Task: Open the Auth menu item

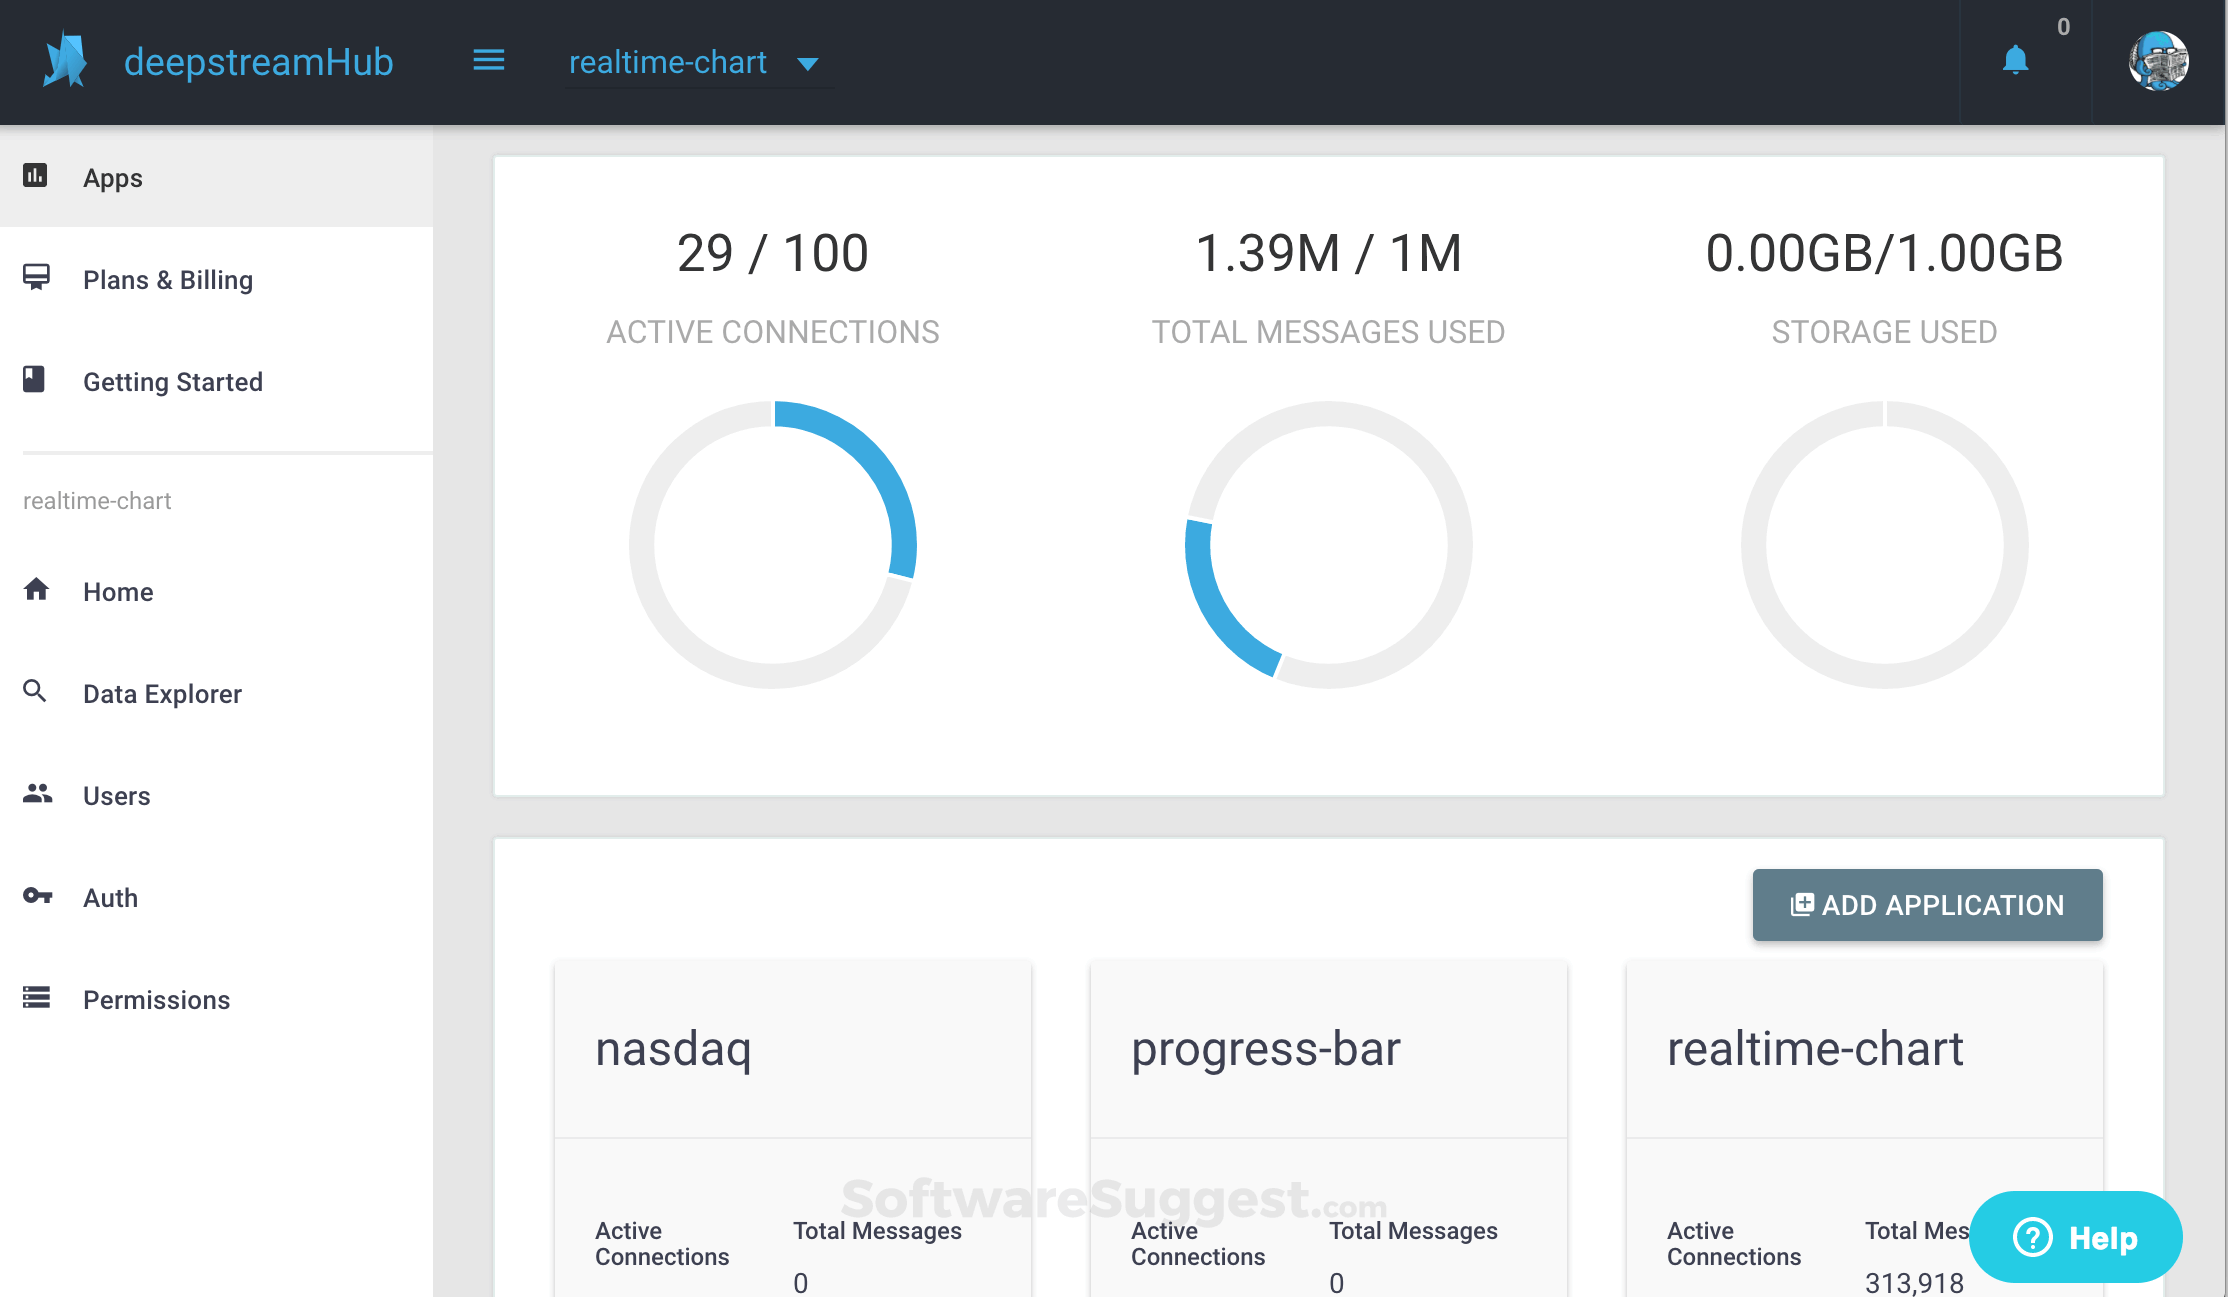Action: point(110,898)
